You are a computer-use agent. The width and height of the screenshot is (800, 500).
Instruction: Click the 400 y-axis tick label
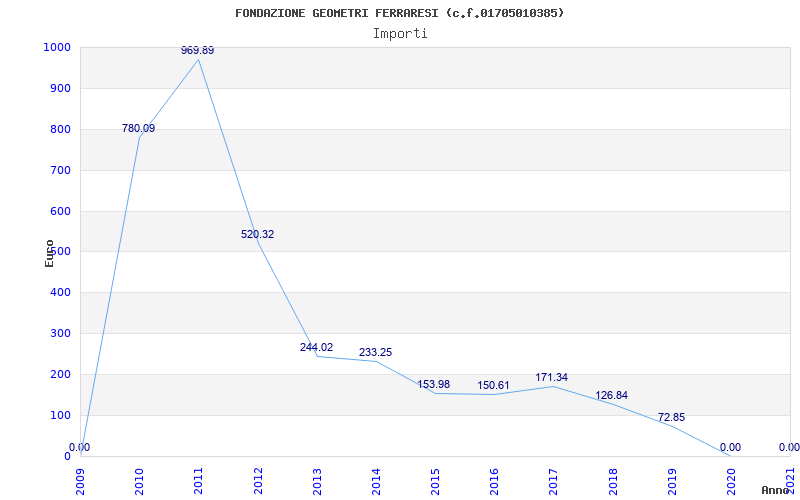(60, 292)
